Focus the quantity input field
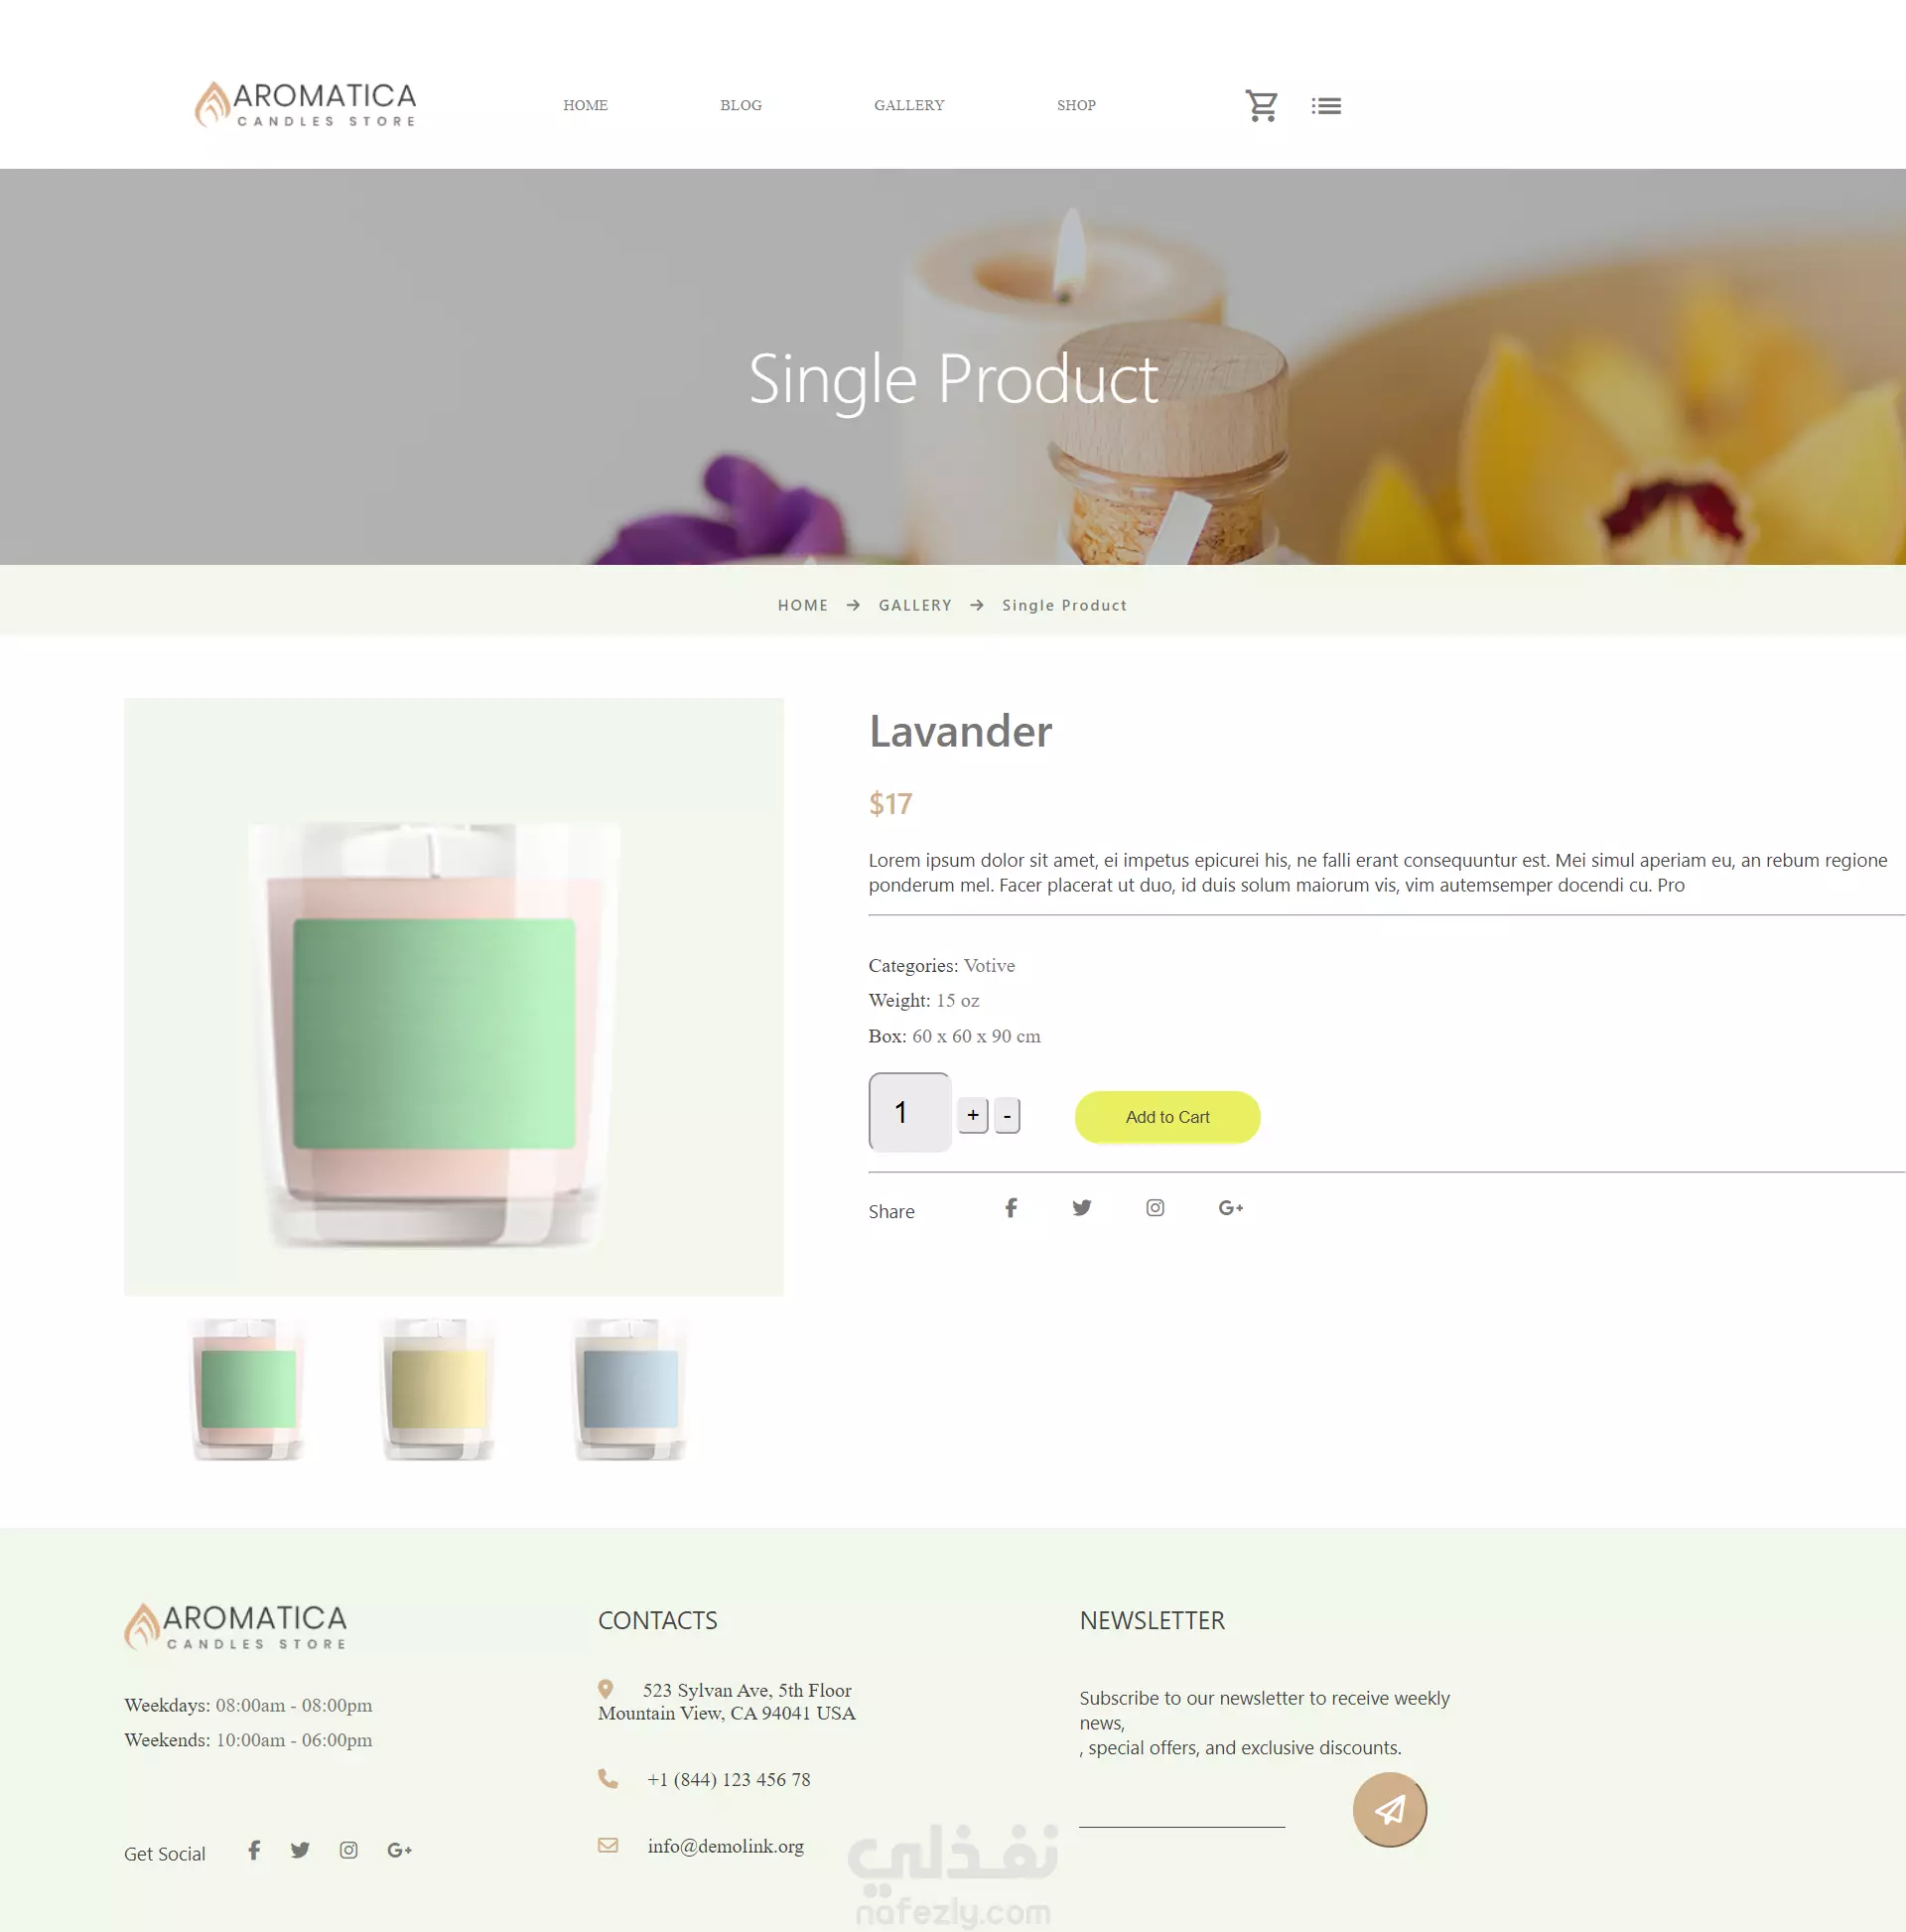Viewport: 1906px width, 1932px height. (x=910, y=1112)
